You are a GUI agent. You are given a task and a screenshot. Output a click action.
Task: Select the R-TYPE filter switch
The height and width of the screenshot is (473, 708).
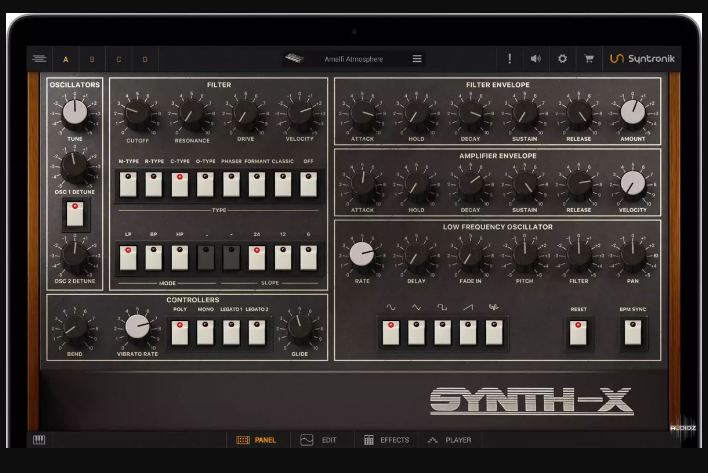(154, 184)
